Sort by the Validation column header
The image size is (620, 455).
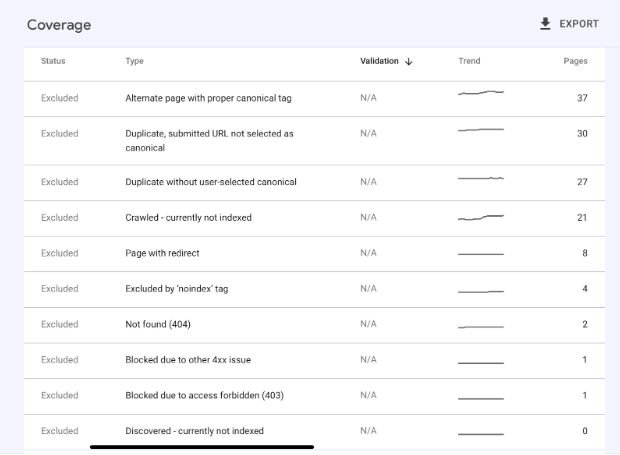(x=379, y=61)
